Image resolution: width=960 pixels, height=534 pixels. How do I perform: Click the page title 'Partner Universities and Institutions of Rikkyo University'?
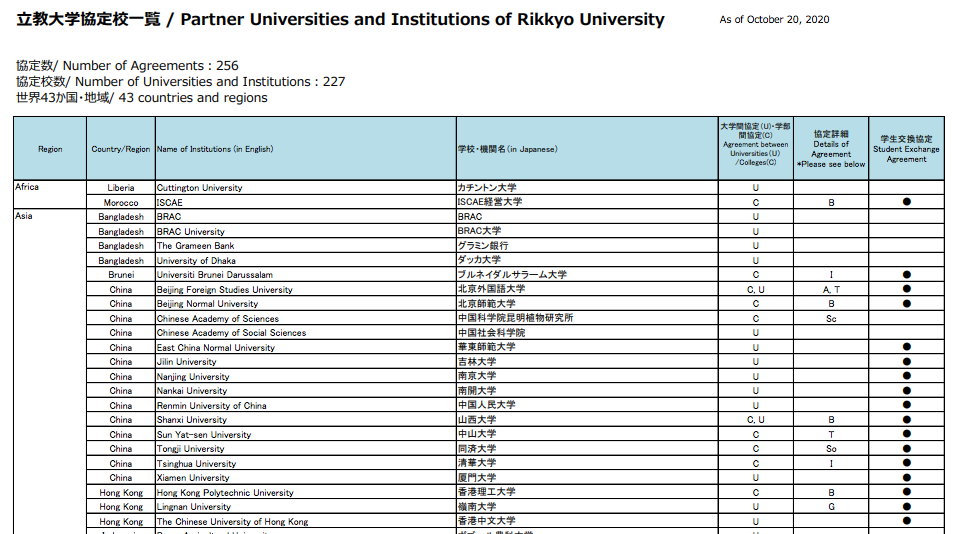pyautogui.click(x=422, y=20)
